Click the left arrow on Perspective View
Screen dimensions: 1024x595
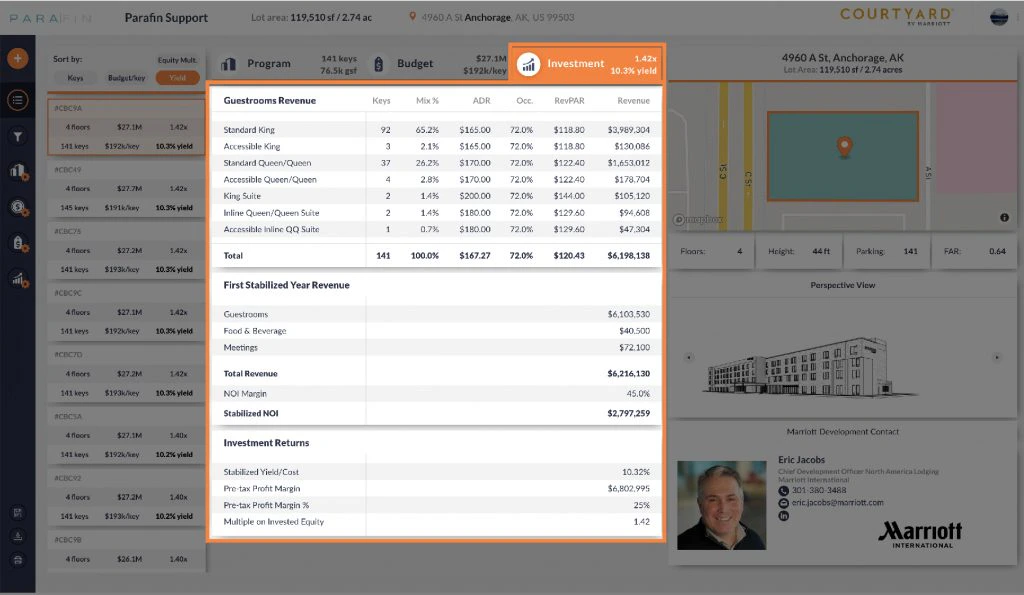[x=687, y=356]
